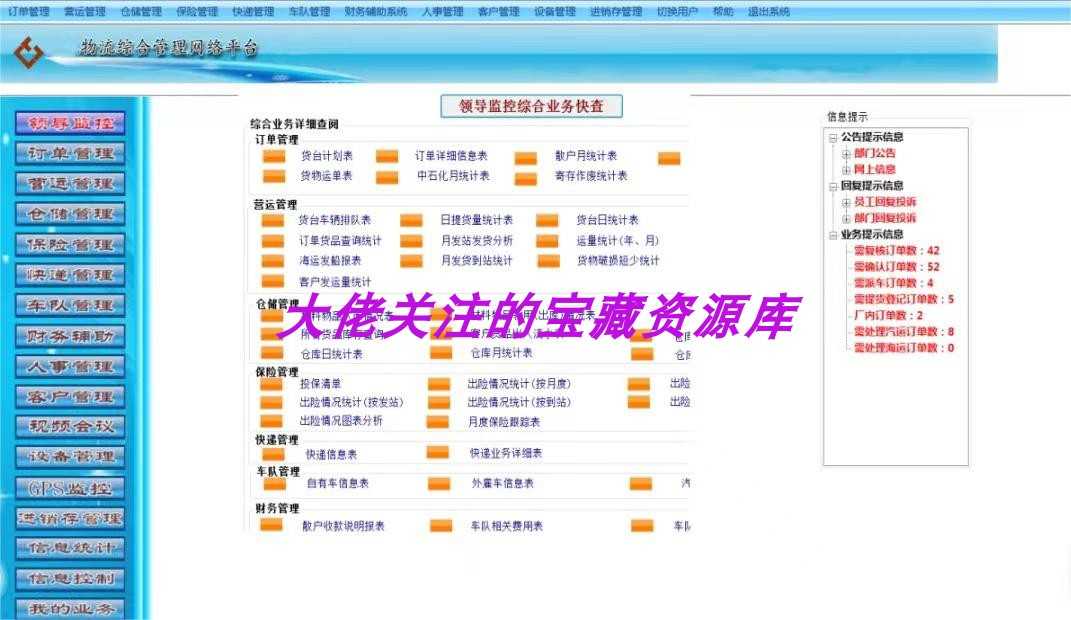Select tree item 厂内订单数：2
This screenshot has width=1071, height=620.
pos(889,315)
